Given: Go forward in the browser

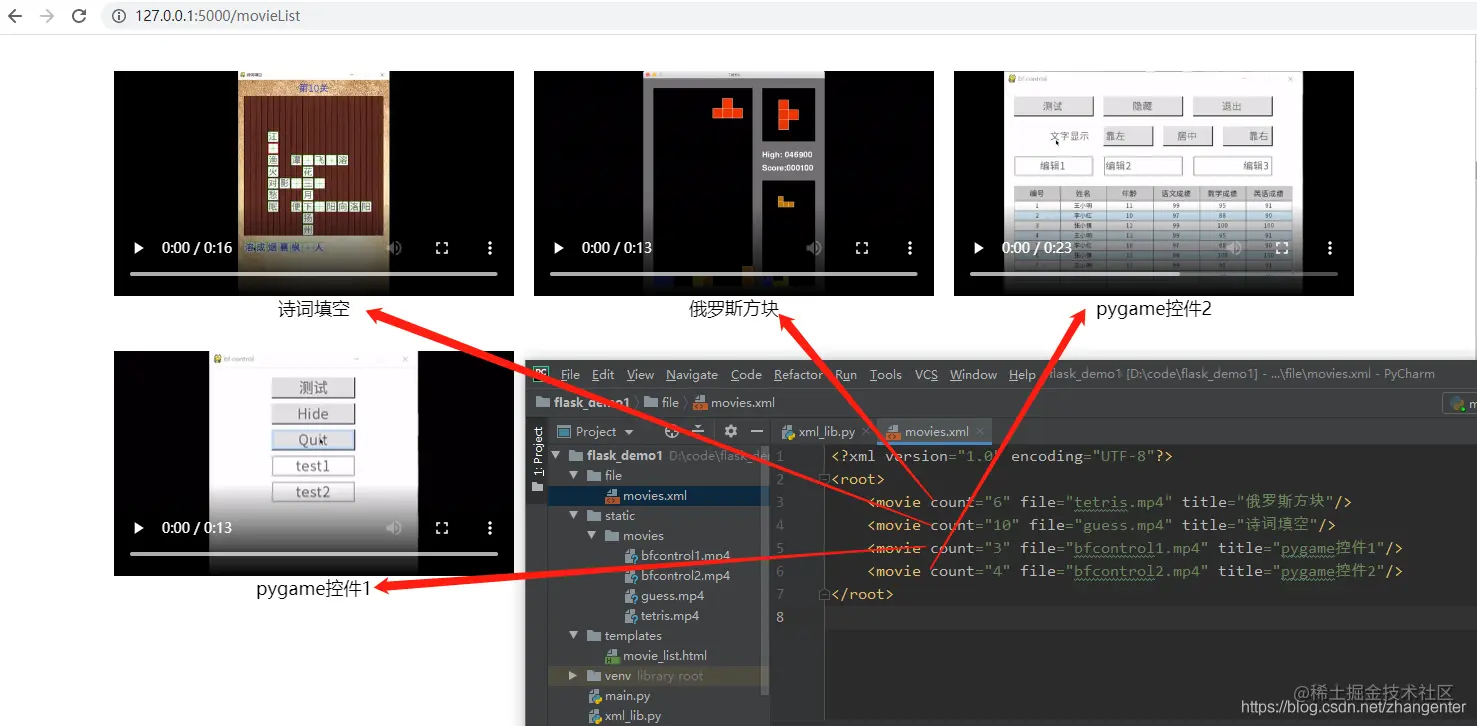Looking at the screenshot, I should click(46, 16).
